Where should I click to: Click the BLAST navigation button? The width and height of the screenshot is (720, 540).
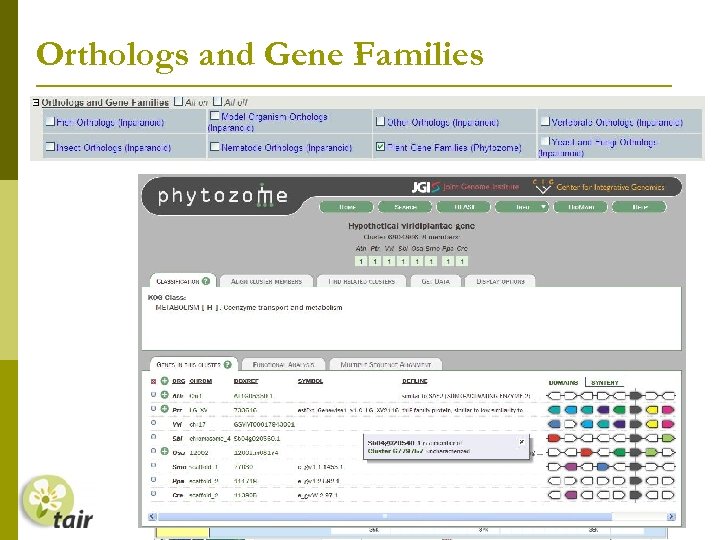coord(464,207)
